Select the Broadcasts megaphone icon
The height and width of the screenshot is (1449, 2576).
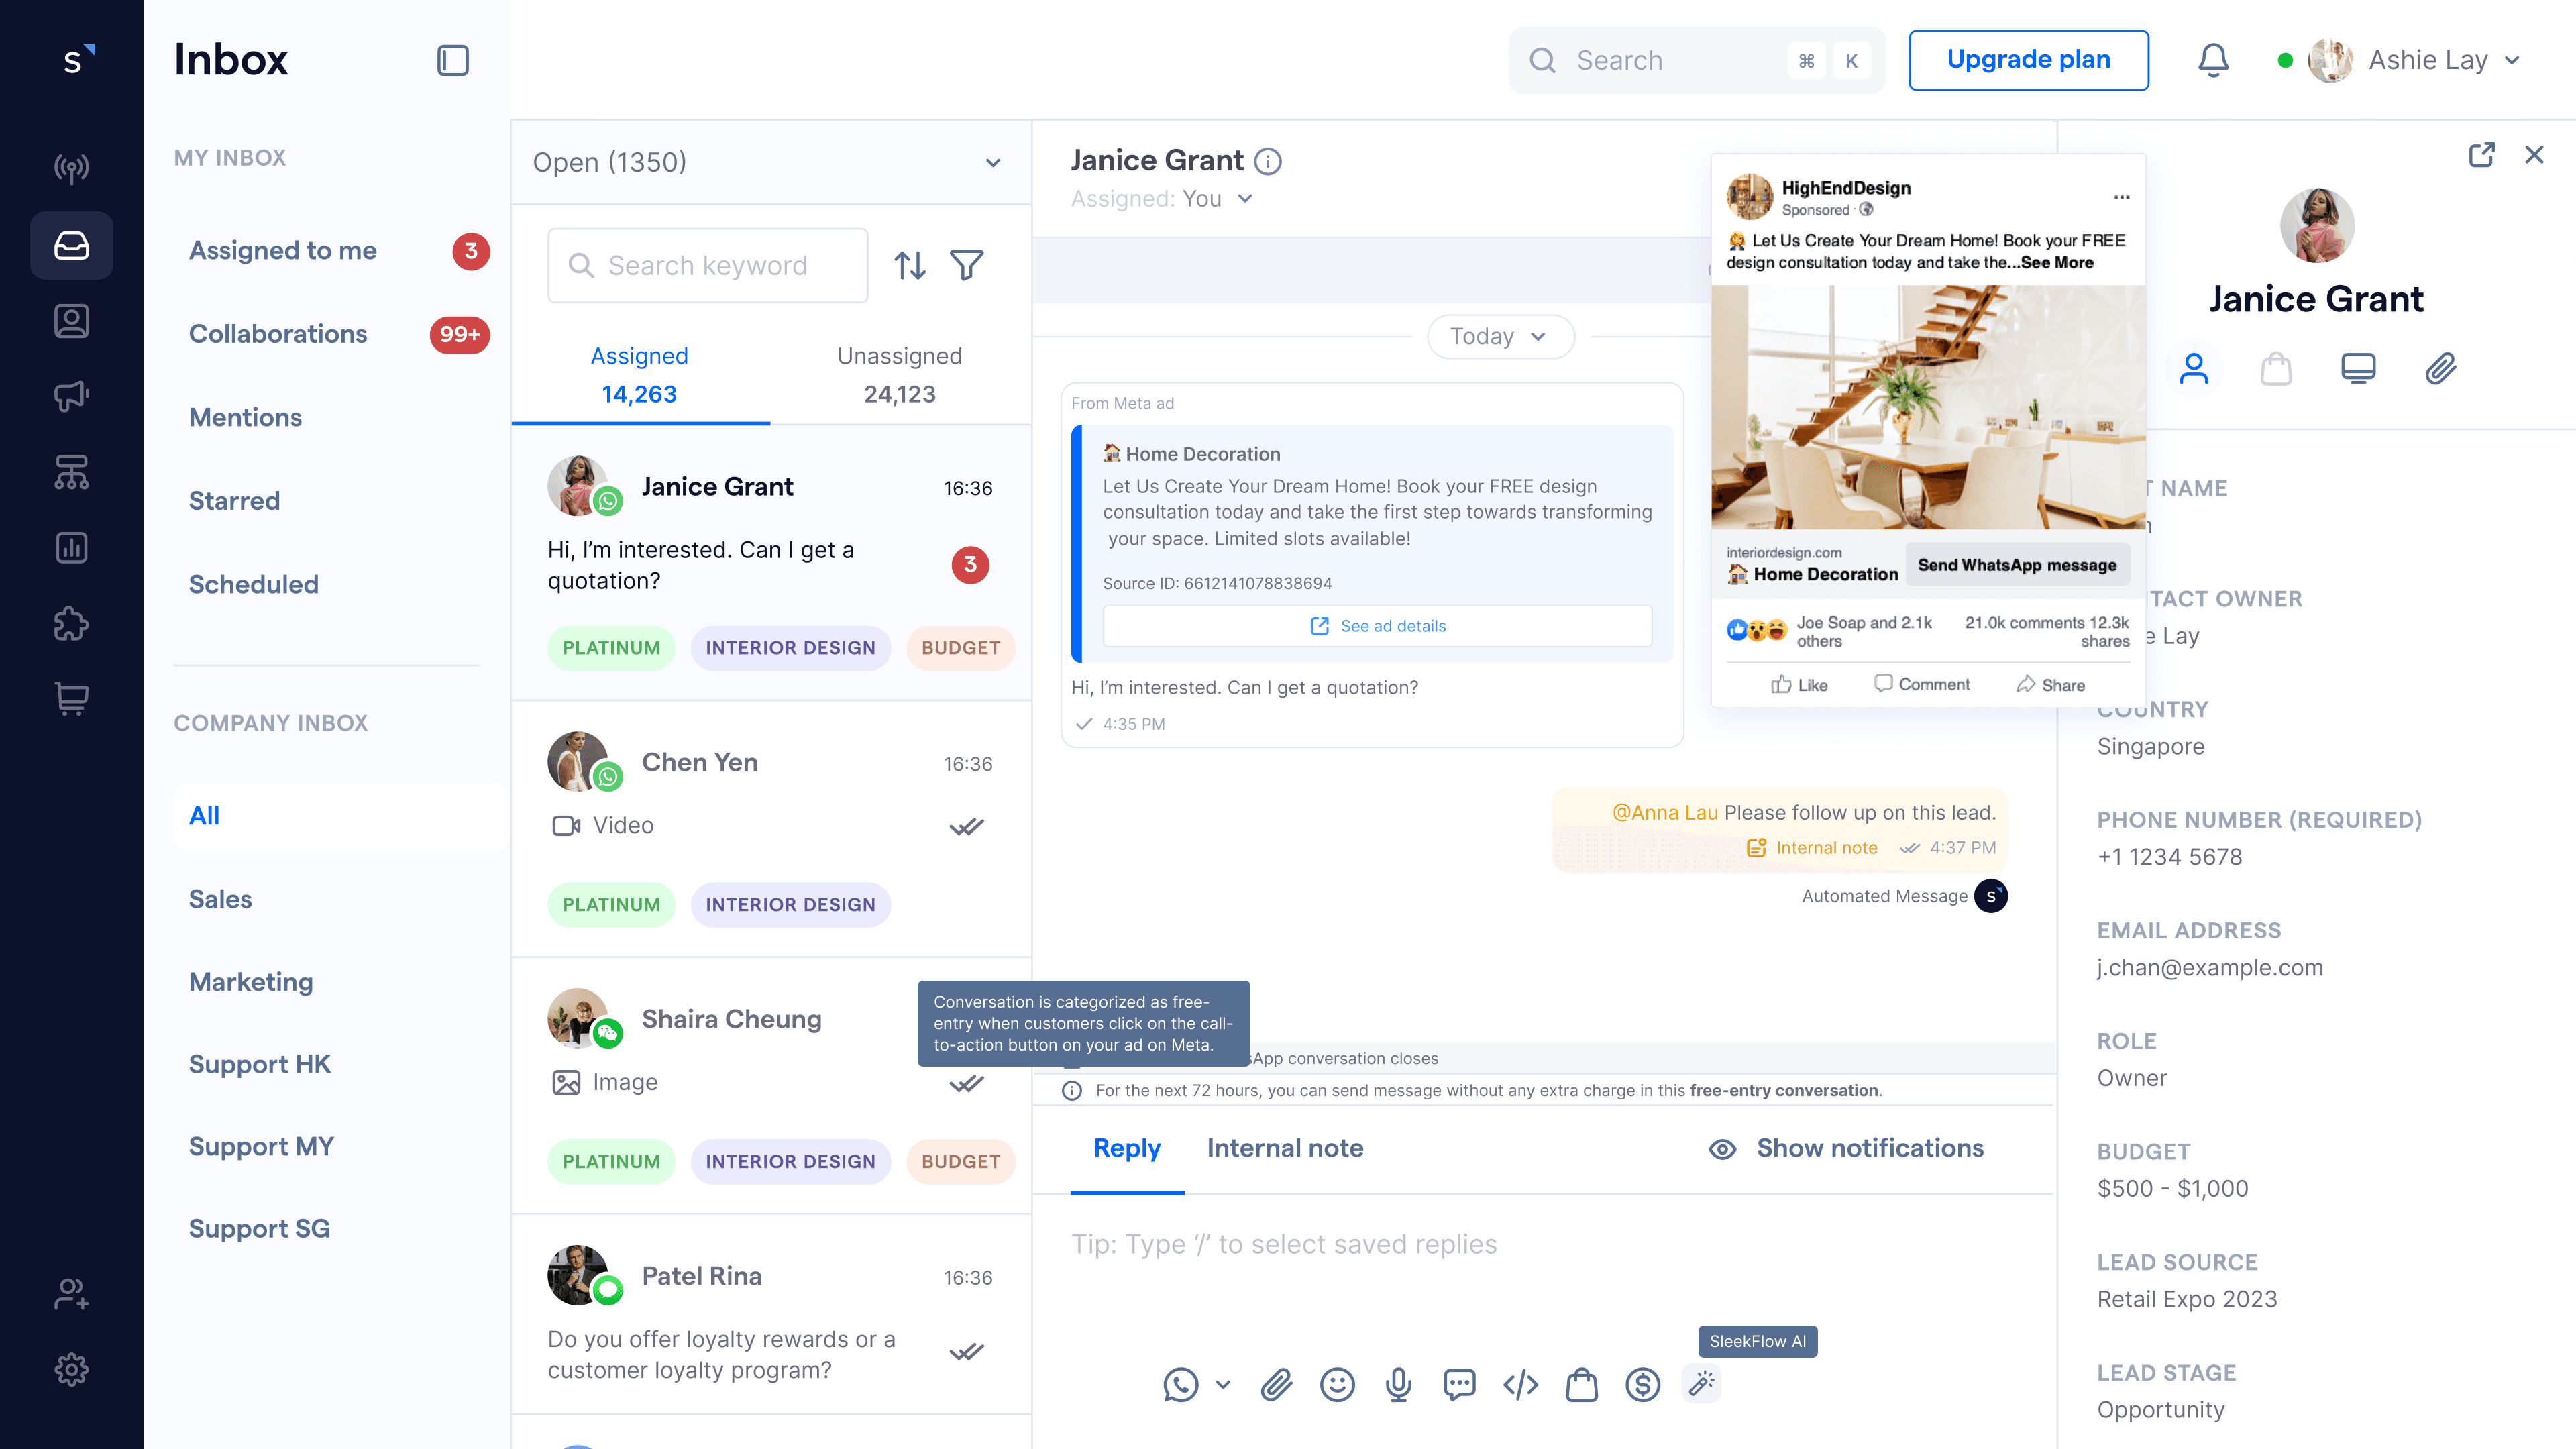click(x=71, y=396)
